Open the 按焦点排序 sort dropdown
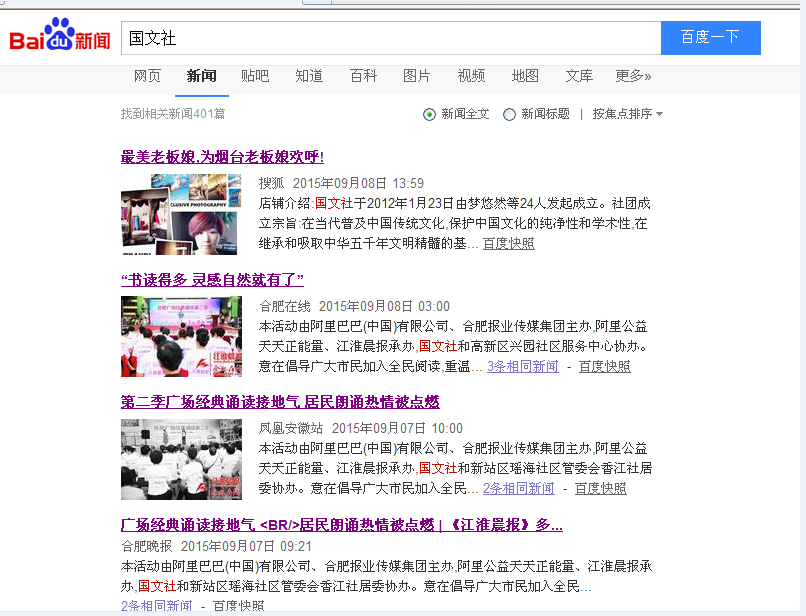Image resolution: width=806 pixels, height=616 pixels. click(x=628, y=114)
